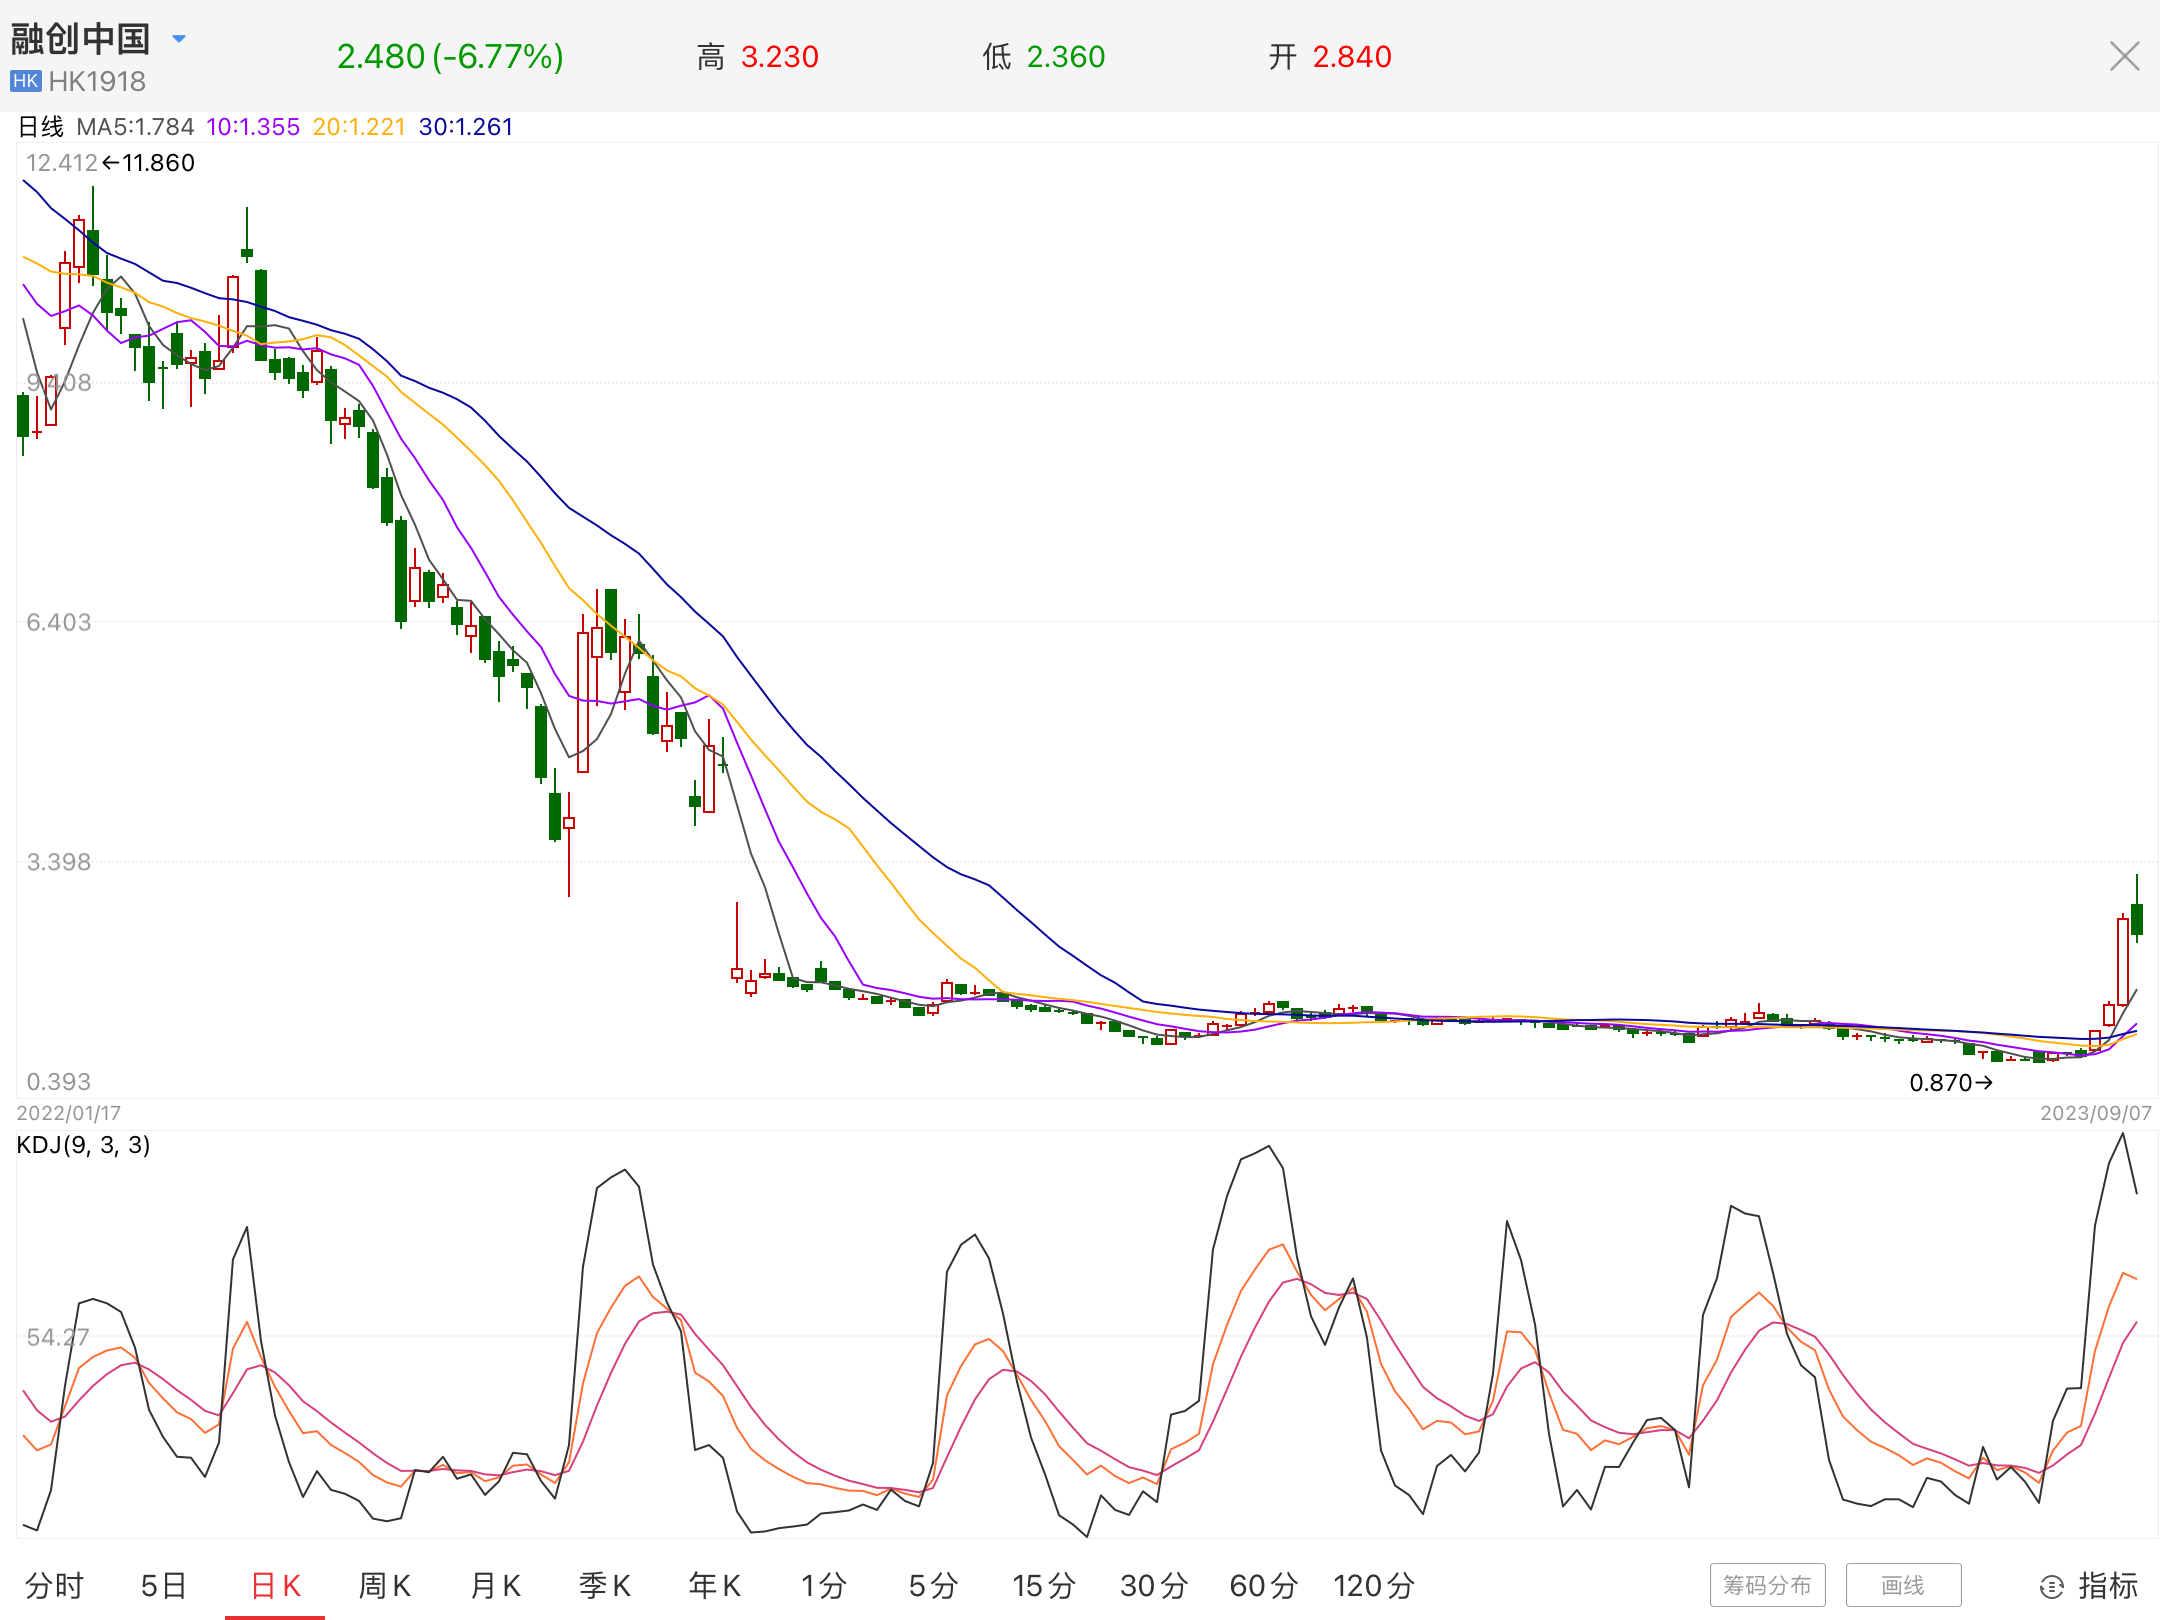Open the 年K yearly chart
The image size is (2160, 1620).
tap(714, 1585)
